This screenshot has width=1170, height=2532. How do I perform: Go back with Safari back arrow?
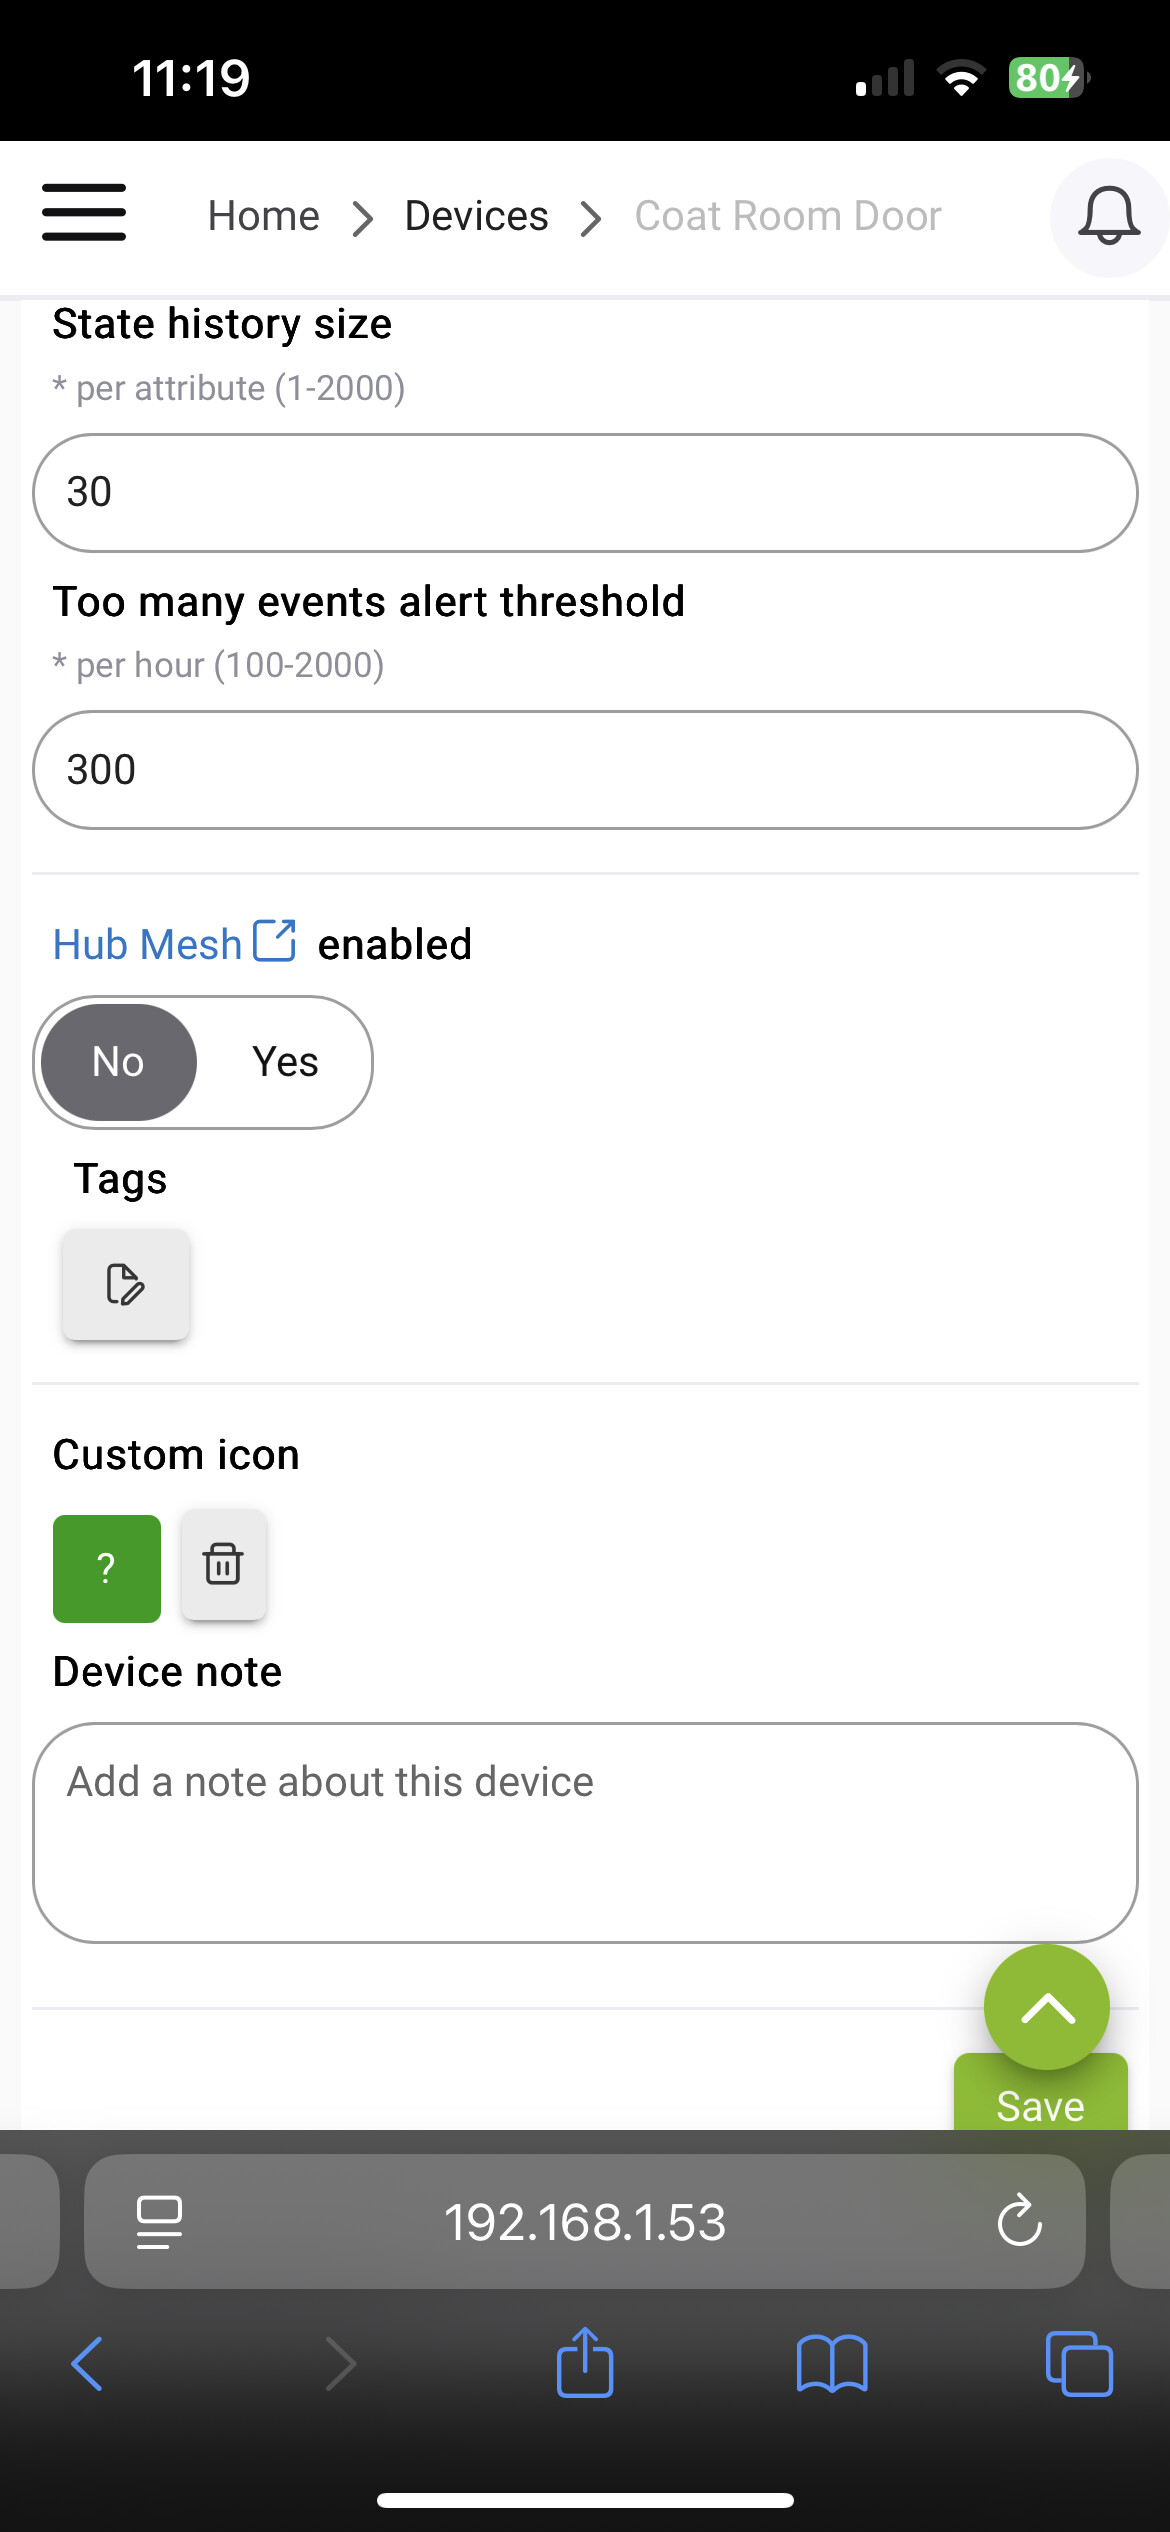click(x=88, y=2364)
